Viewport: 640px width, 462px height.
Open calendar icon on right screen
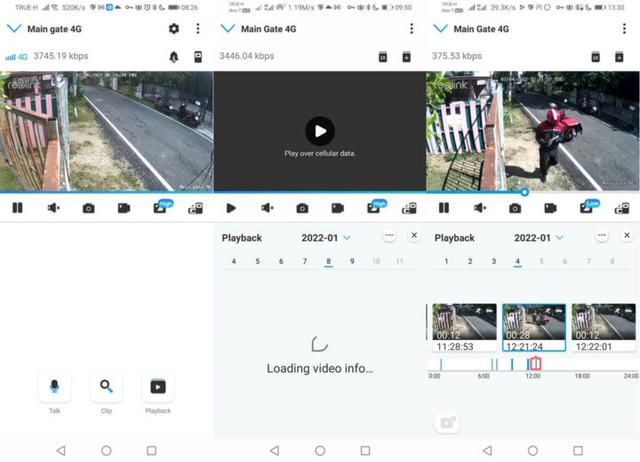pos(596,57)
